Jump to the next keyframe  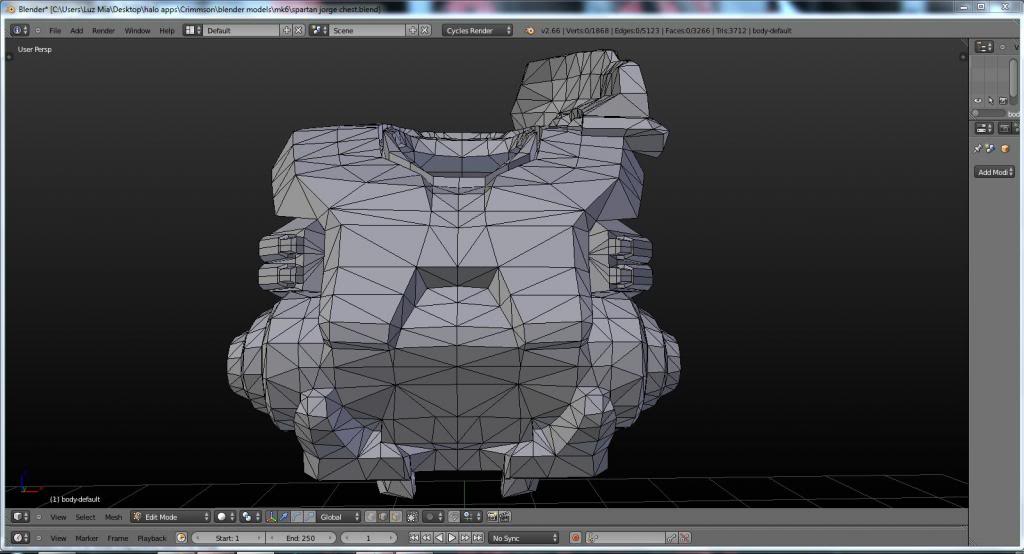[x=465, y=538]
